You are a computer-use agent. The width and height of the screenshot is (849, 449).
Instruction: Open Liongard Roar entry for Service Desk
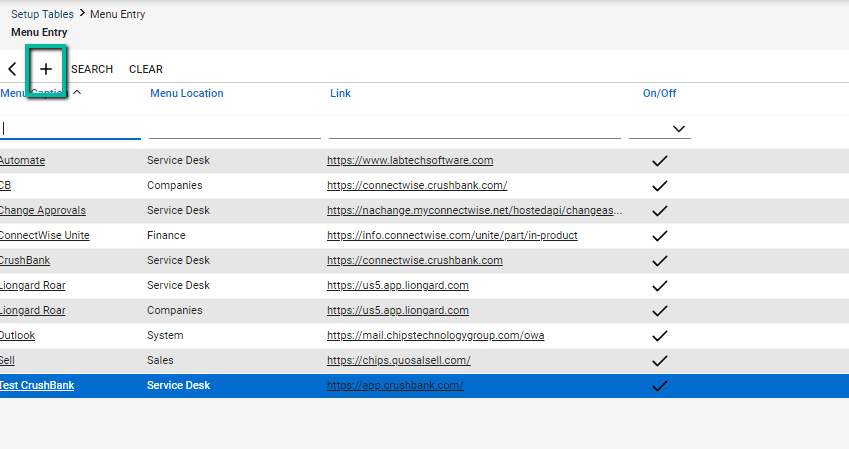click(x=32, y=285)
